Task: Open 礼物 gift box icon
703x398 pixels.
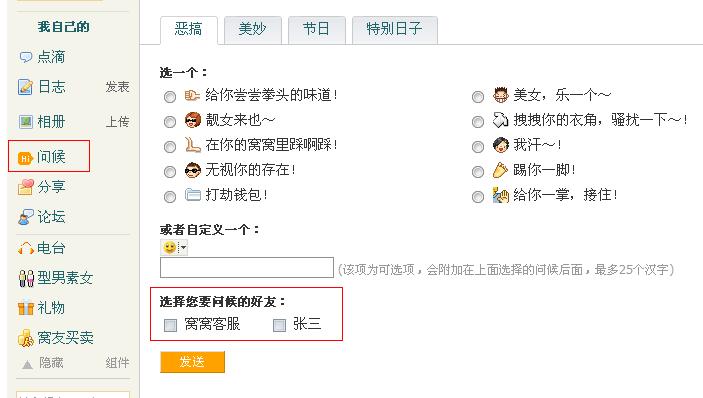Action: tap(26, 308)
